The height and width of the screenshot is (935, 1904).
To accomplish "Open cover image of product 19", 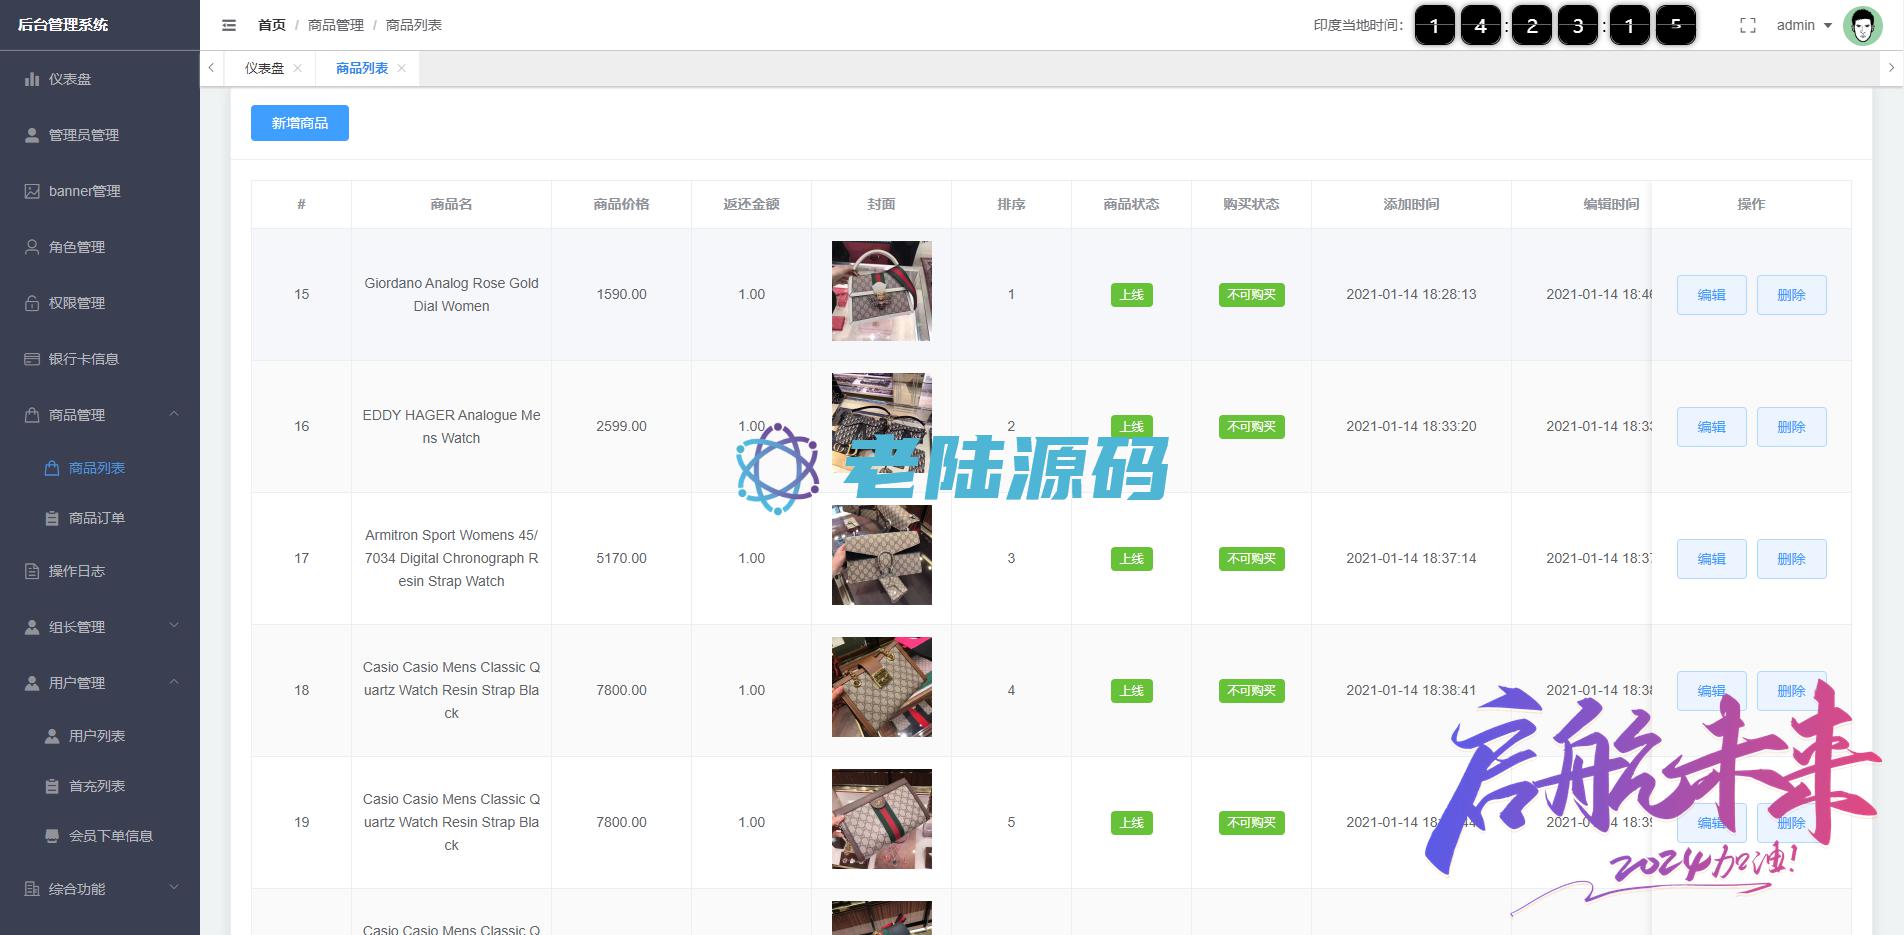I will pyautogui.click(x=882, y=819).
